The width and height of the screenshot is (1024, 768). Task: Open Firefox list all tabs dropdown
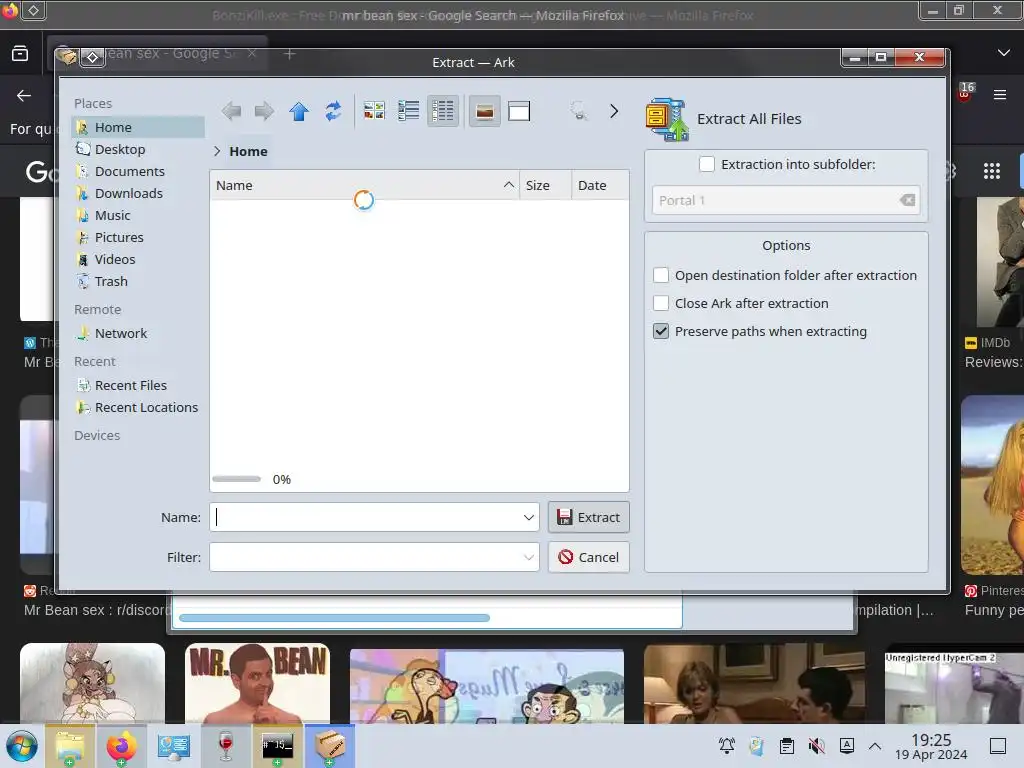(1004, 53)
